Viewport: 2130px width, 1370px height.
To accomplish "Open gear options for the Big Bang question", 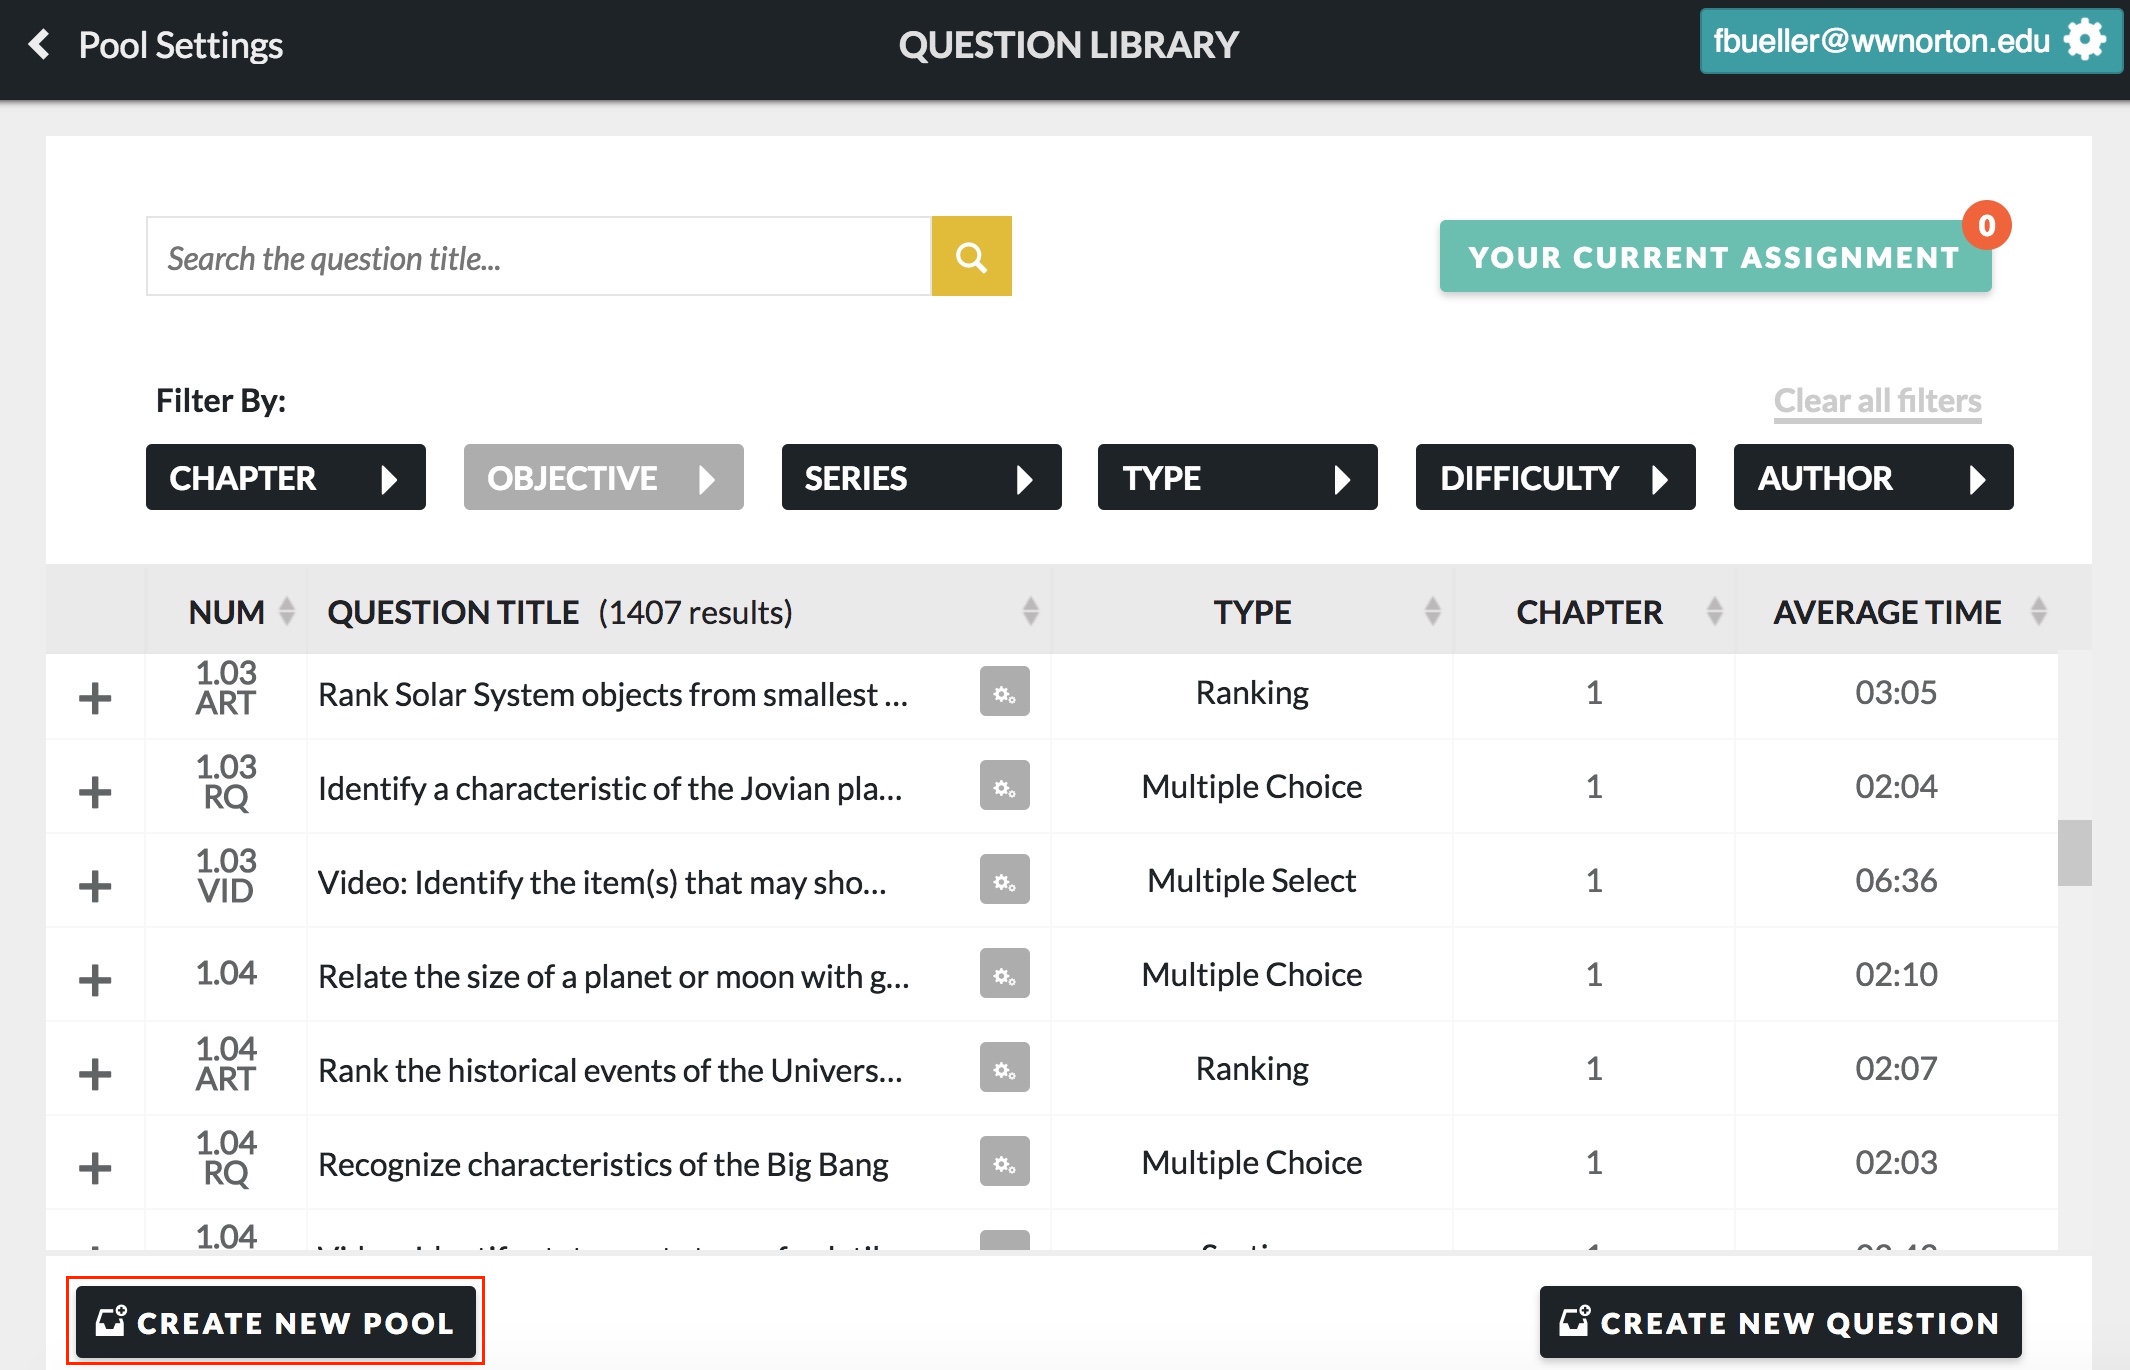I will (1004, 1163).
